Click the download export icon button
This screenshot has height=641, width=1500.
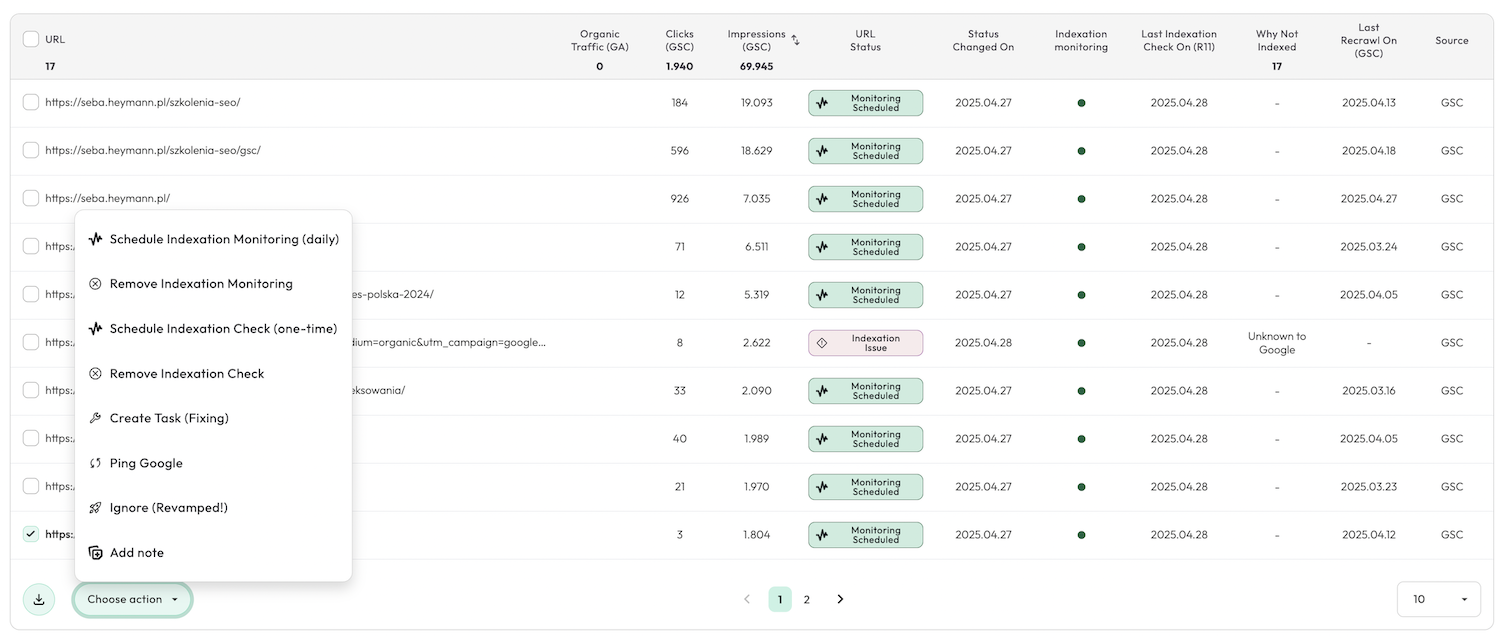(x=39, y=599)
